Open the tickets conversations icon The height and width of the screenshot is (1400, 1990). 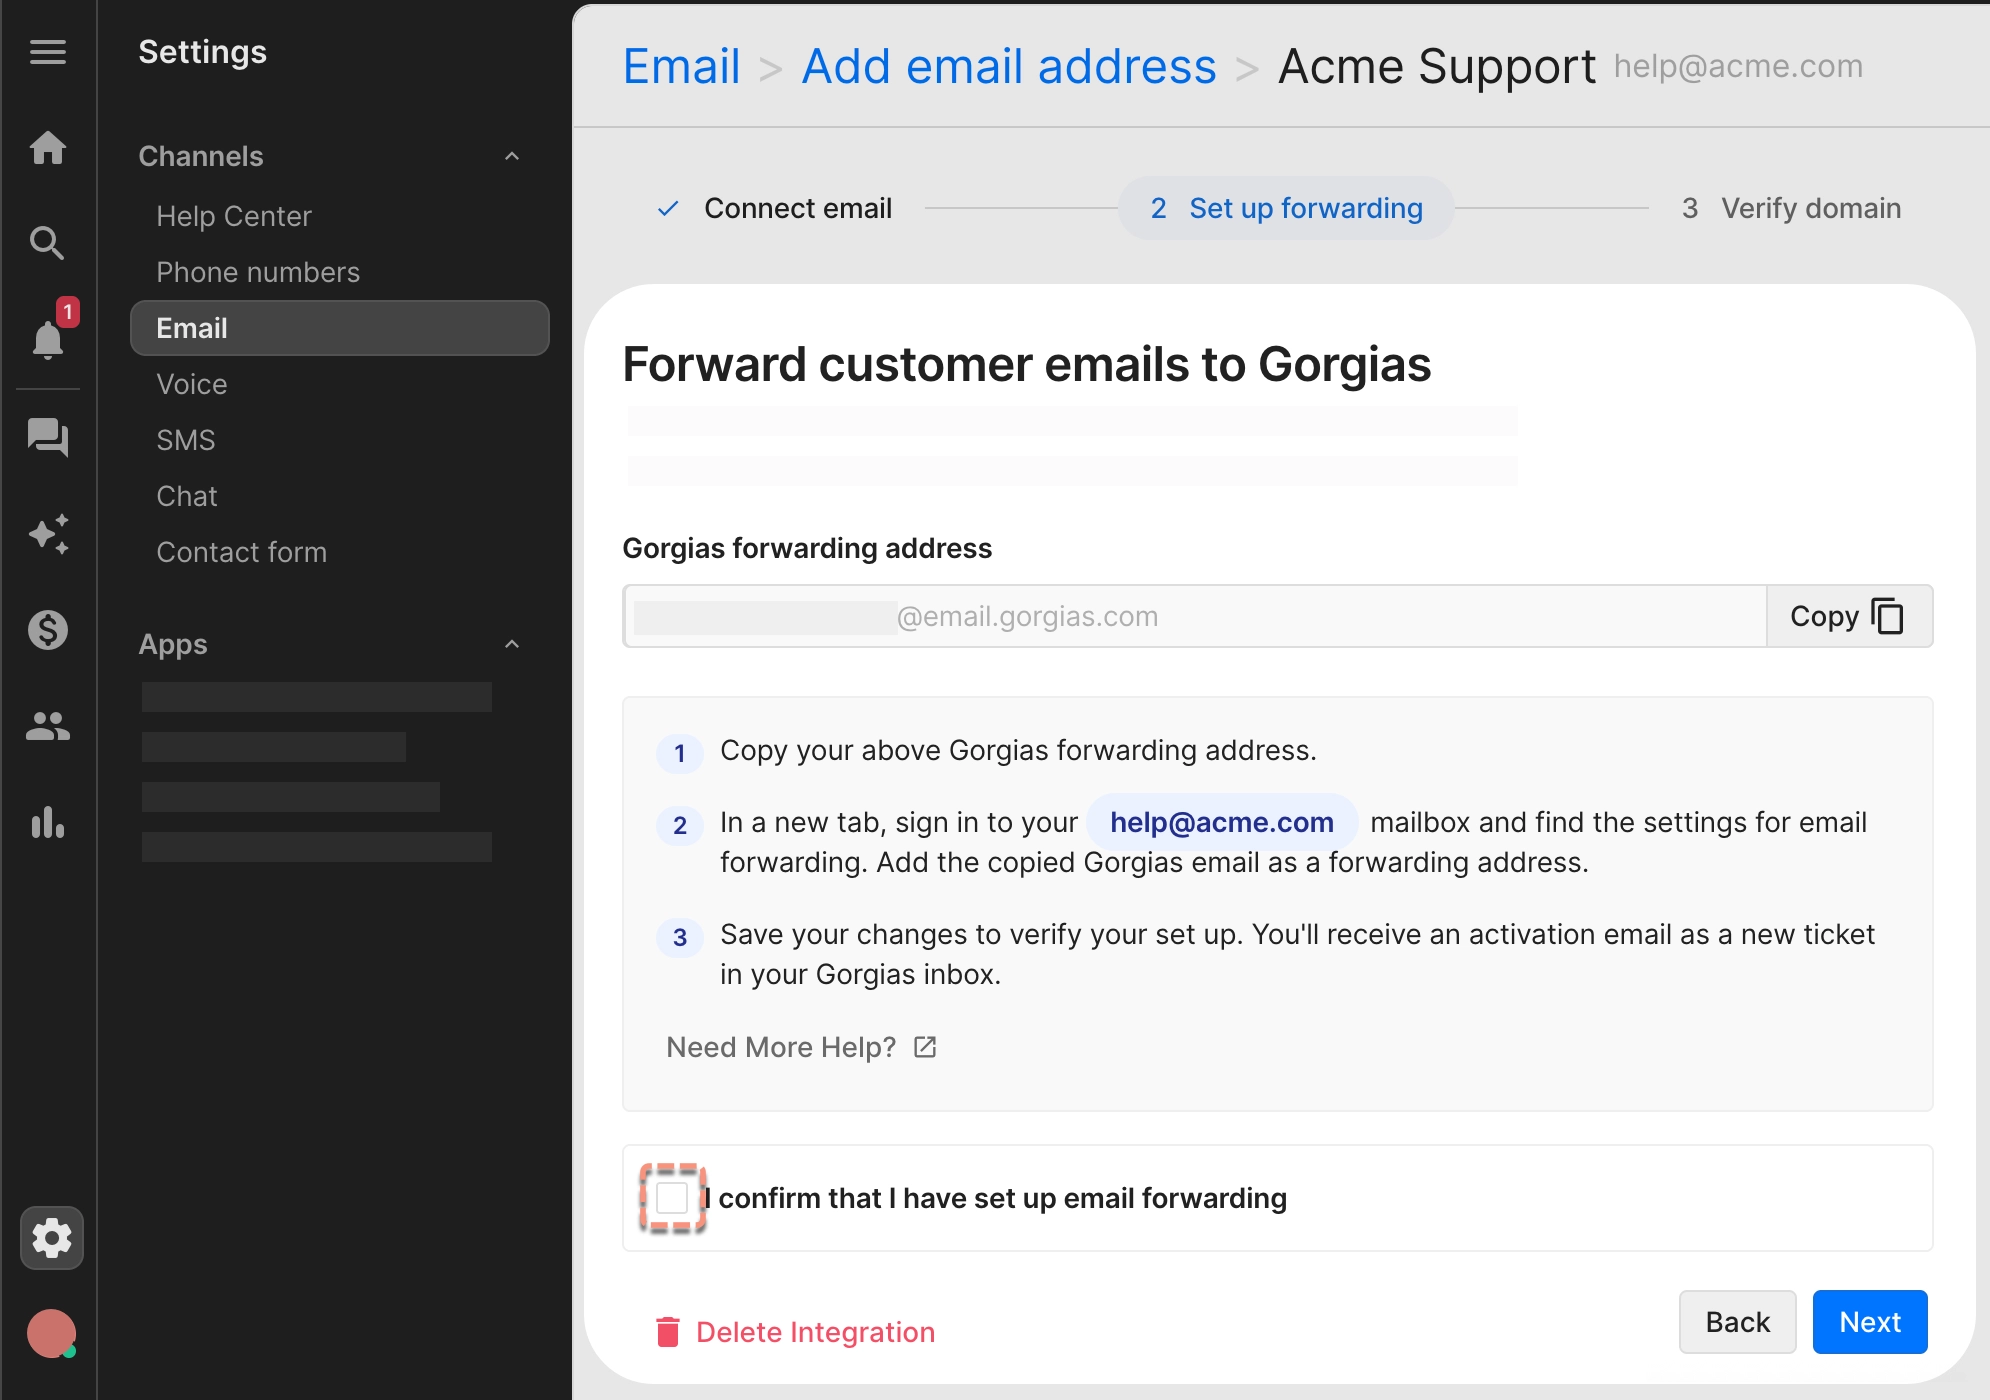point(47,437)
